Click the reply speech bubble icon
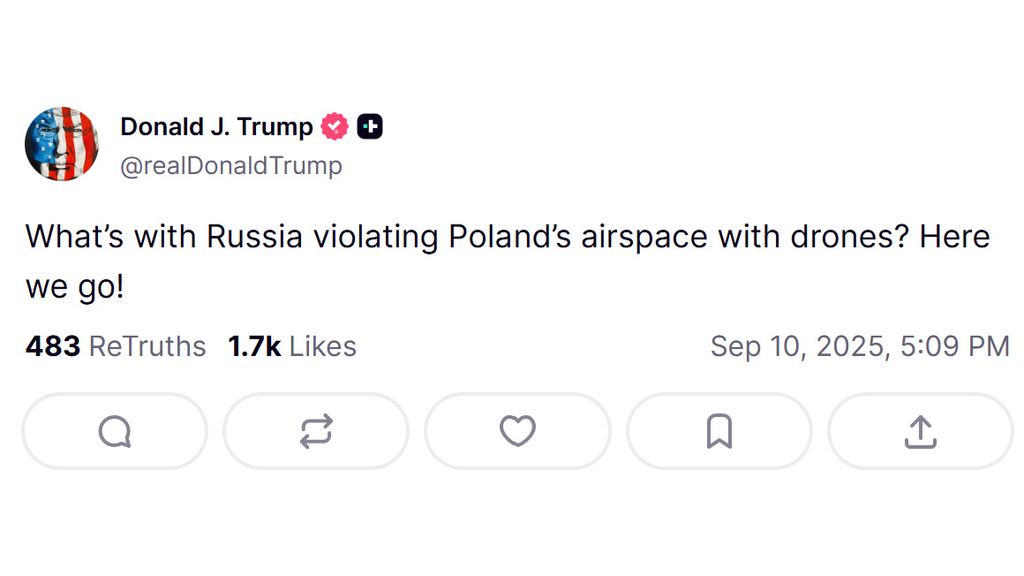 coord(114,431)
